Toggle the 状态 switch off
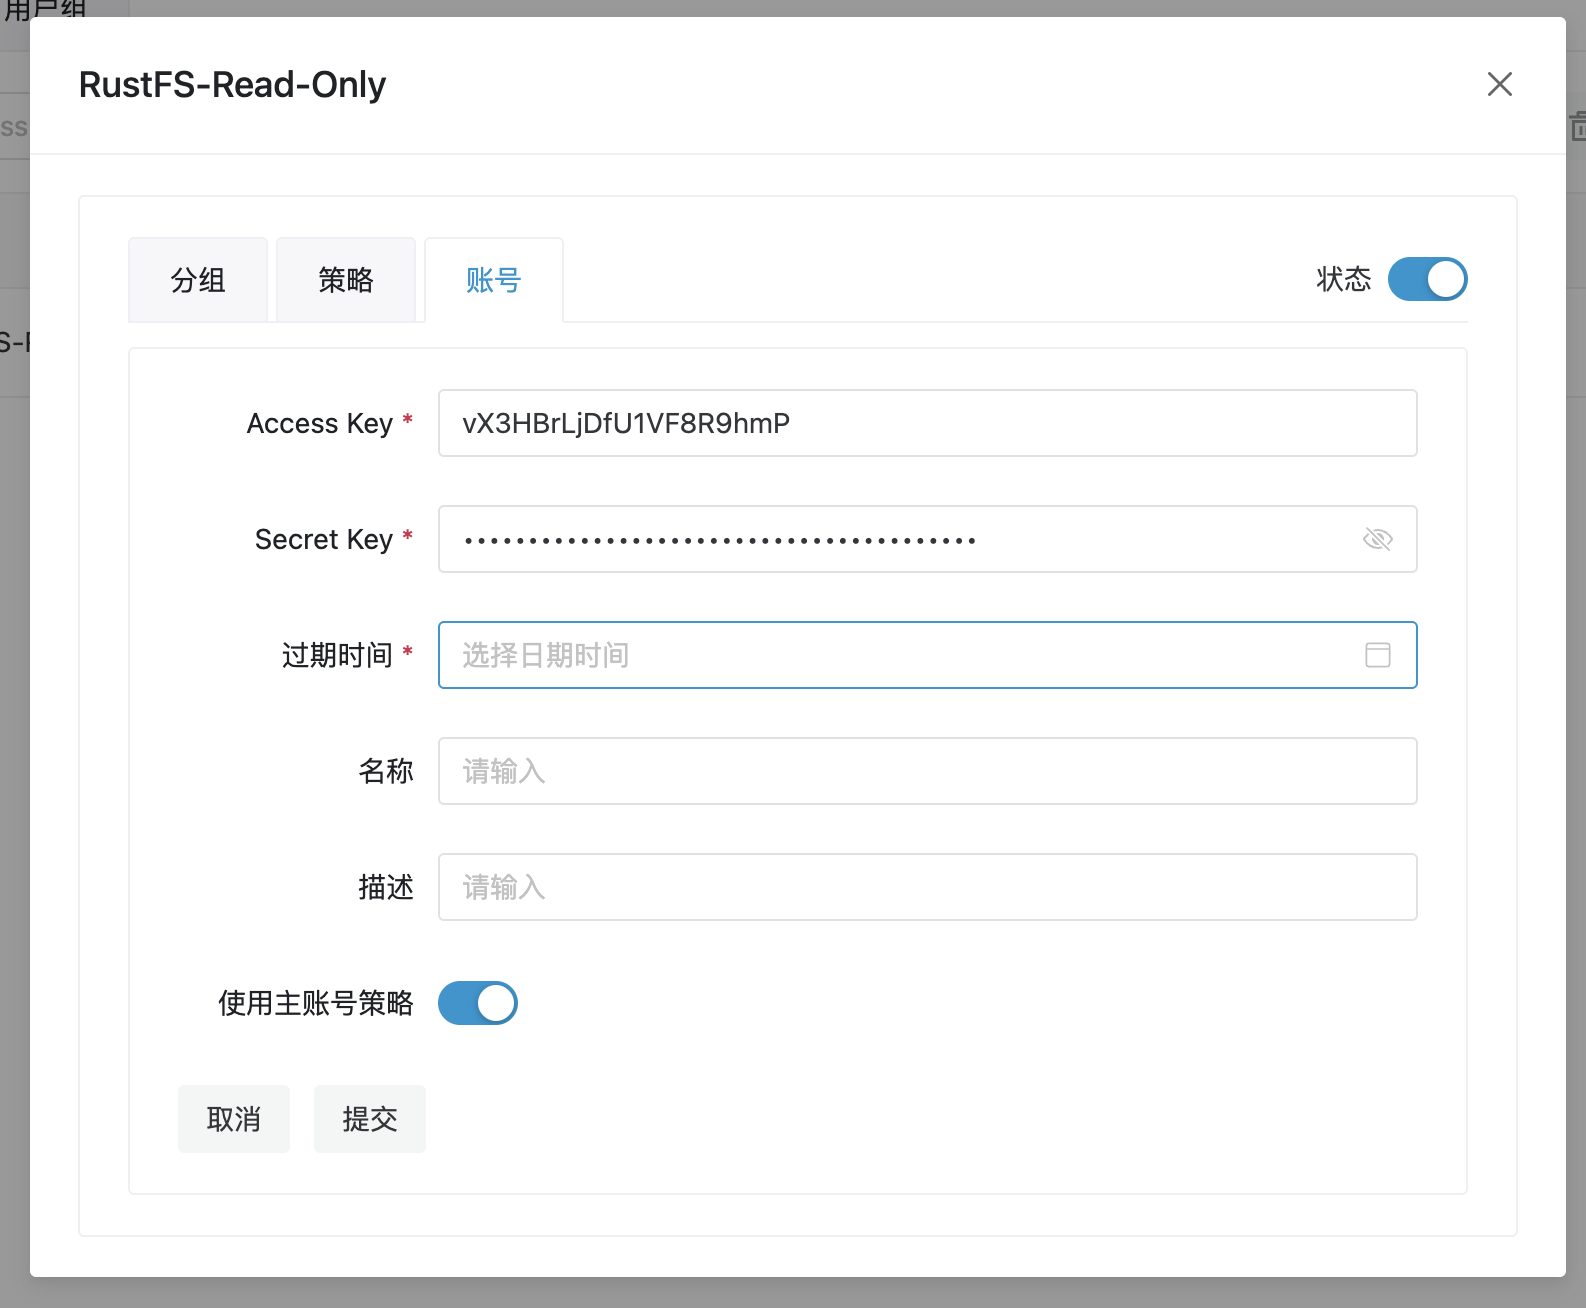This screenshot has width=1586, height=1308. (1427, 279)
